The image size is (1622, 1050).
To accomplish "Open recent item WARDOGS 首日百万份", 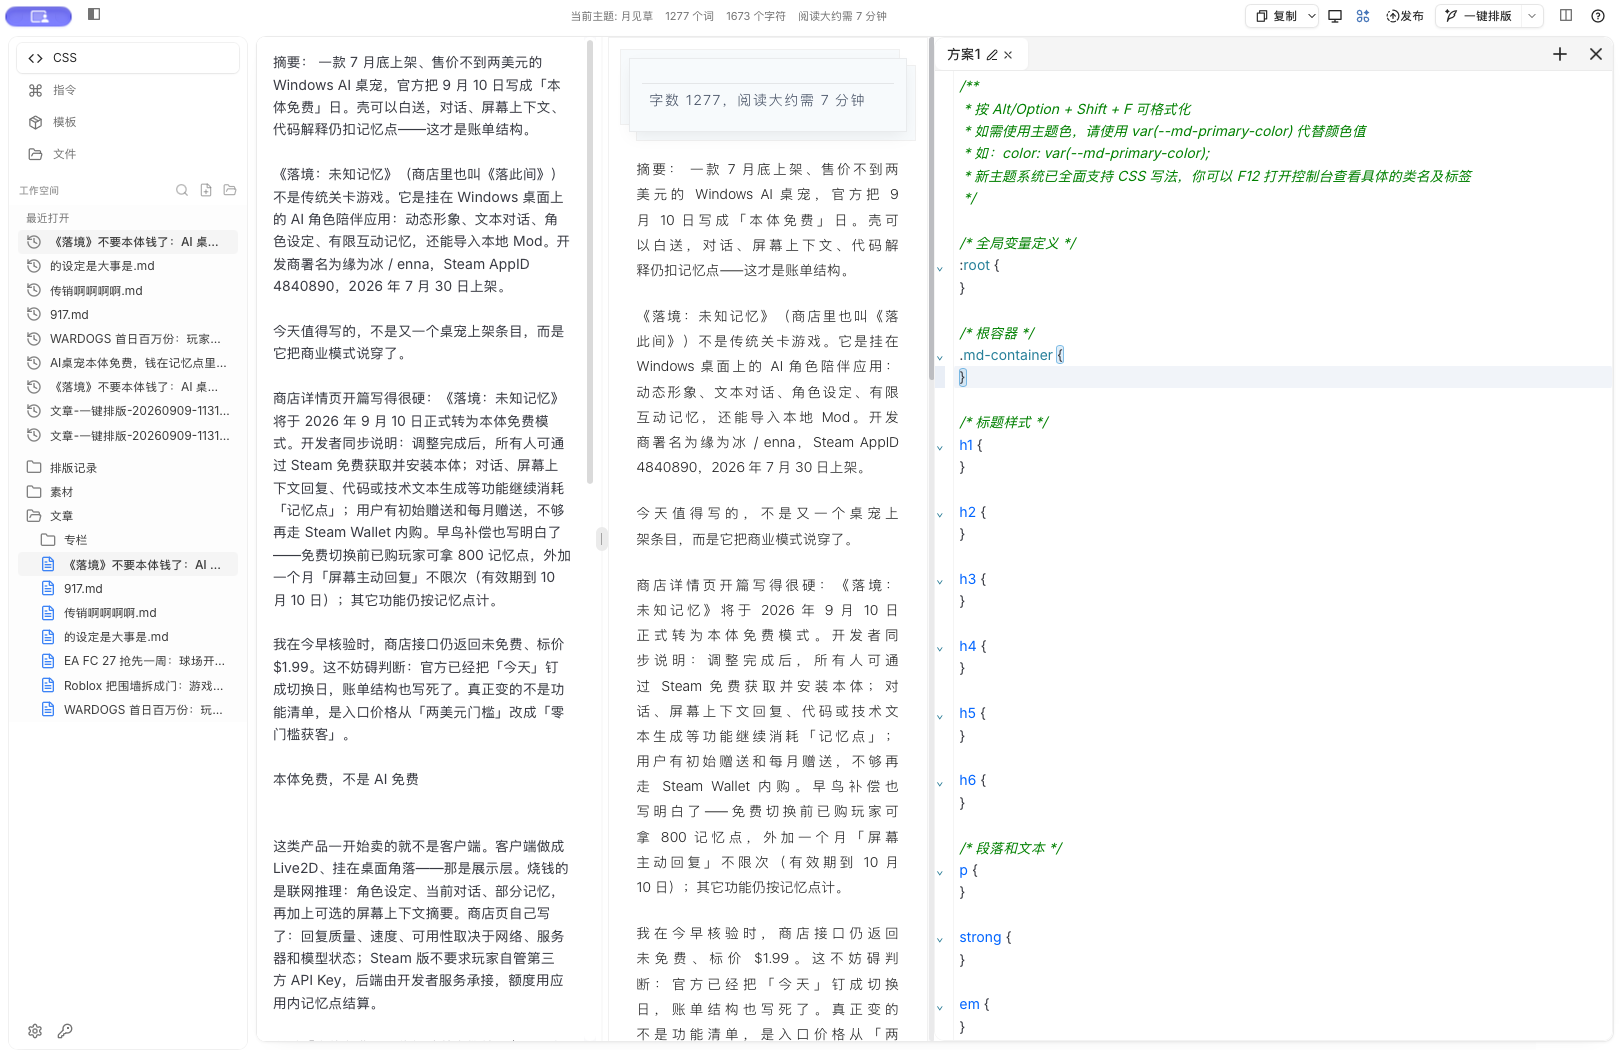I will pos(128,339).
